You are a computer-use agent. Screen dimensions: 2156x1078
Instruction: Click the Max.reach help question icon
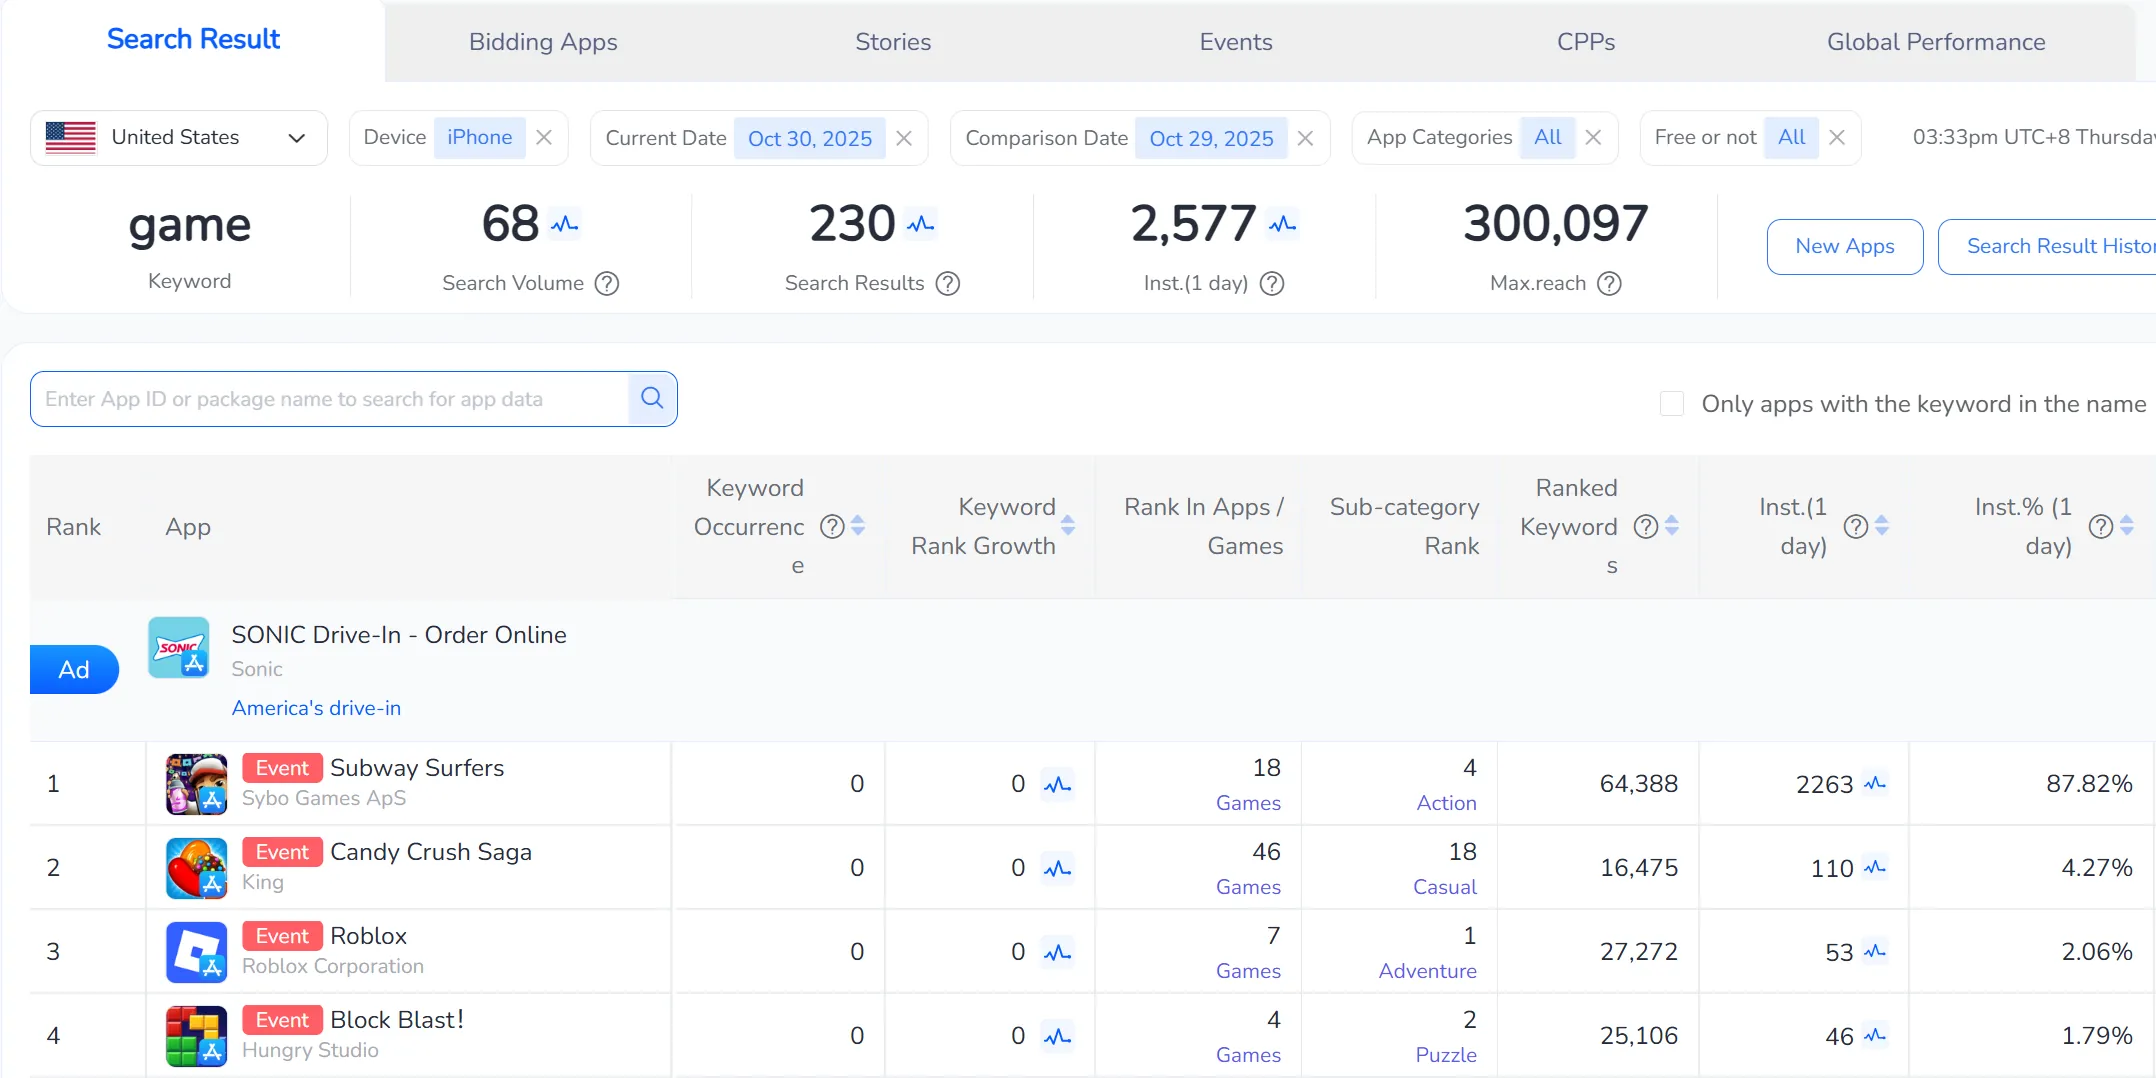[x=1609, y=284]
